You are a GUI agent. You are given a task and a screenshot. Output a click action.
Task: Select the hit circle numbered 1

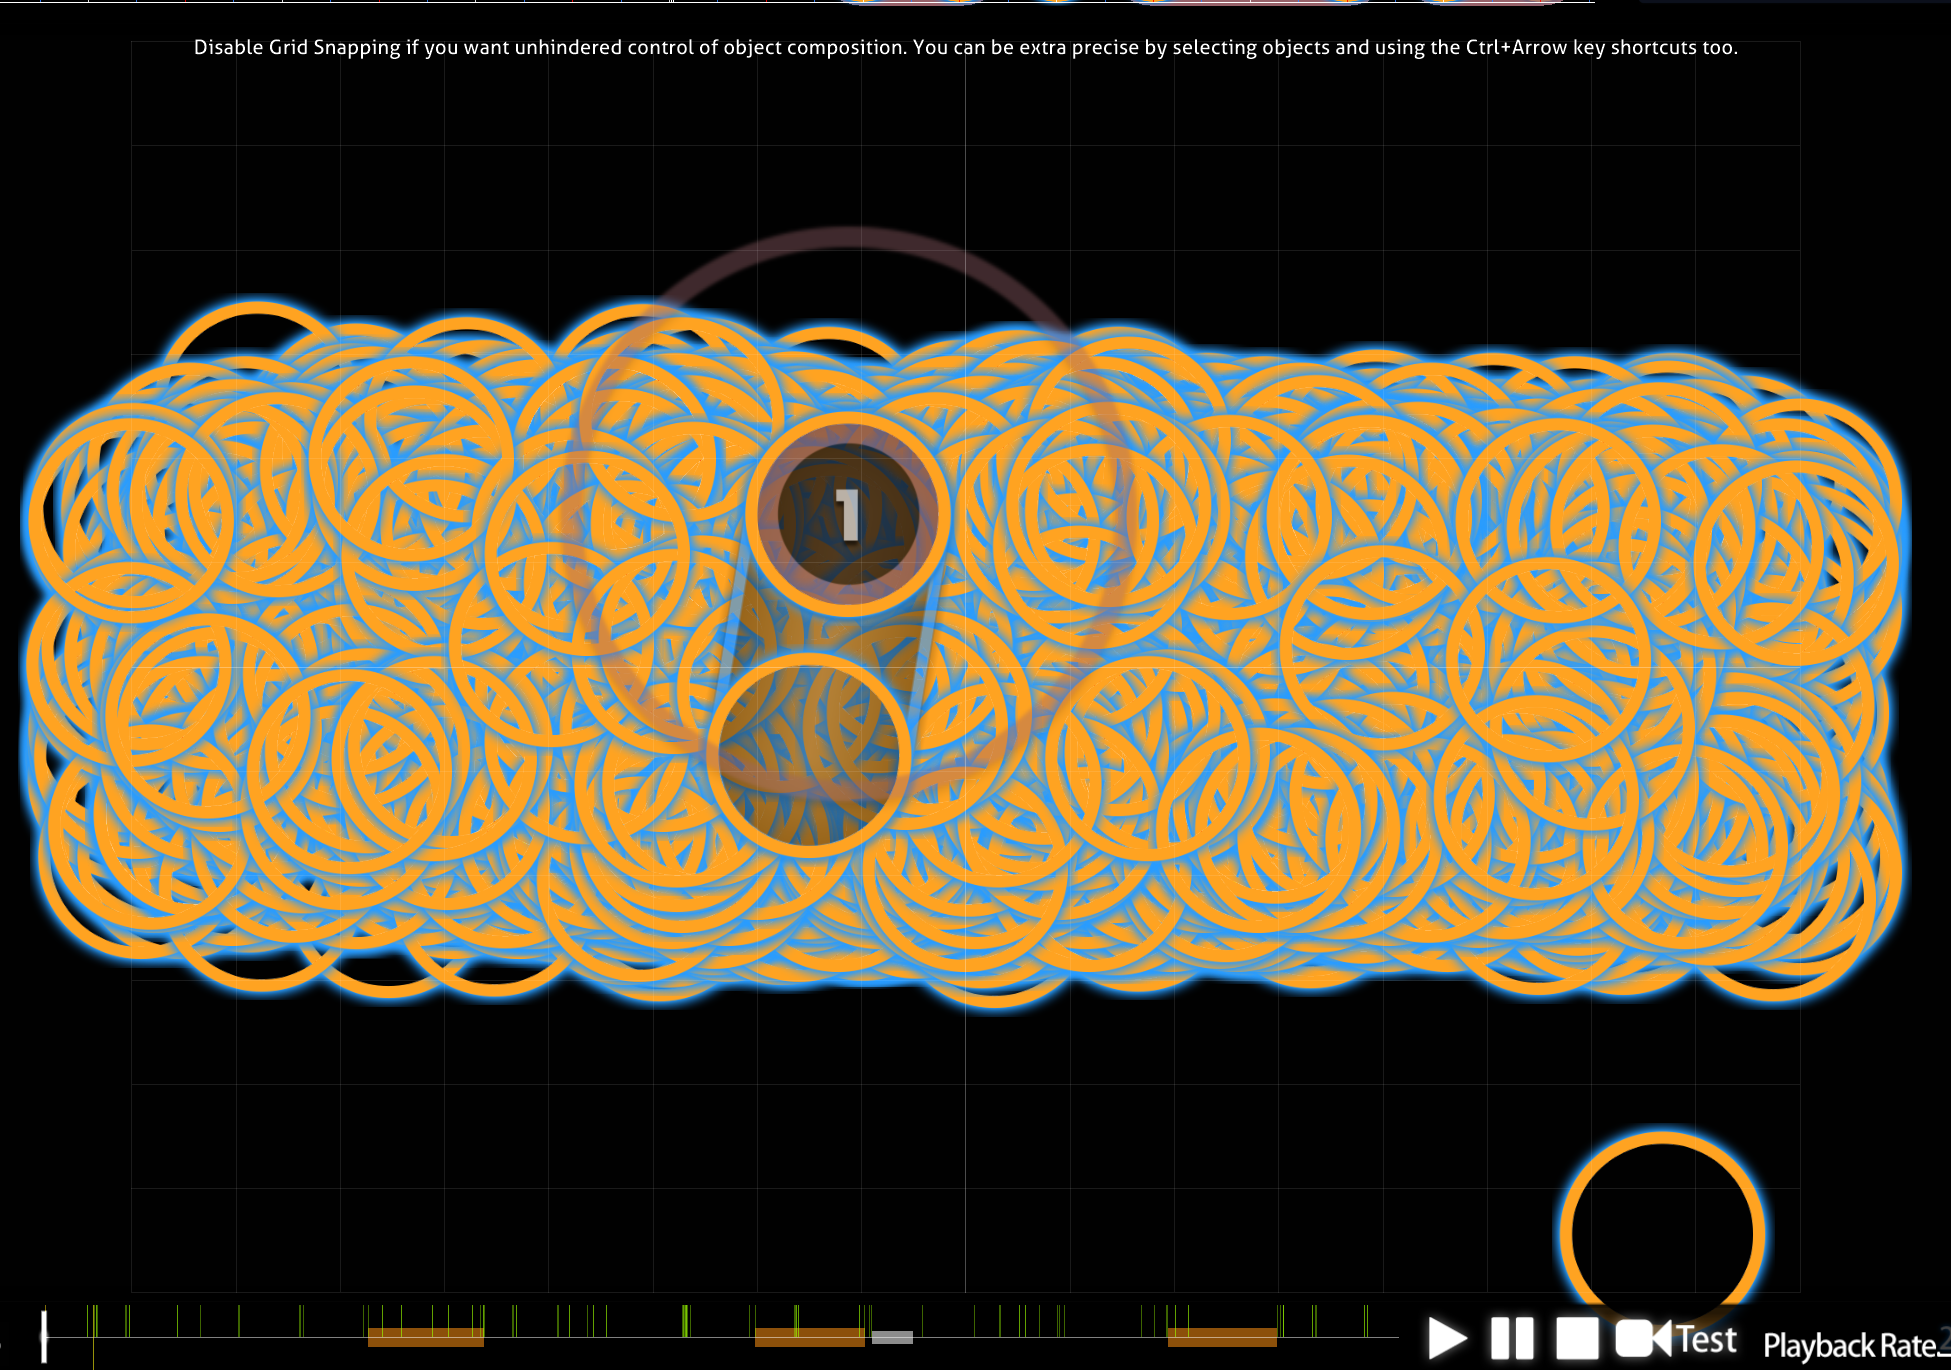pos(847,514)
